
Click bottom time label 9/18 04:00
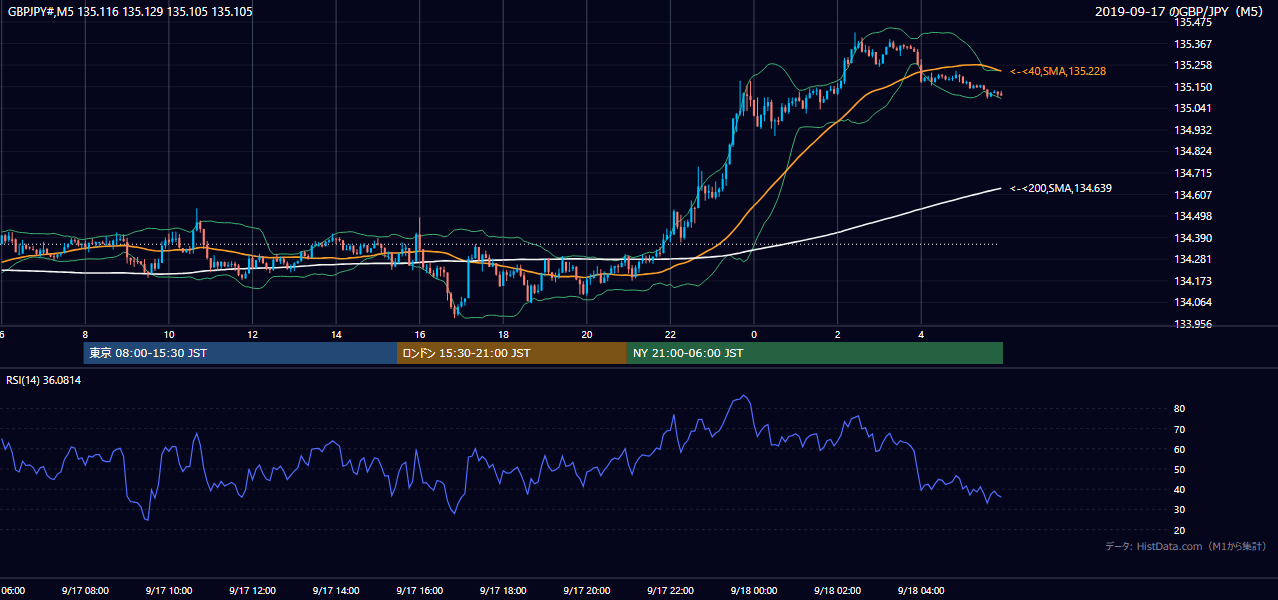pos(921,591)
